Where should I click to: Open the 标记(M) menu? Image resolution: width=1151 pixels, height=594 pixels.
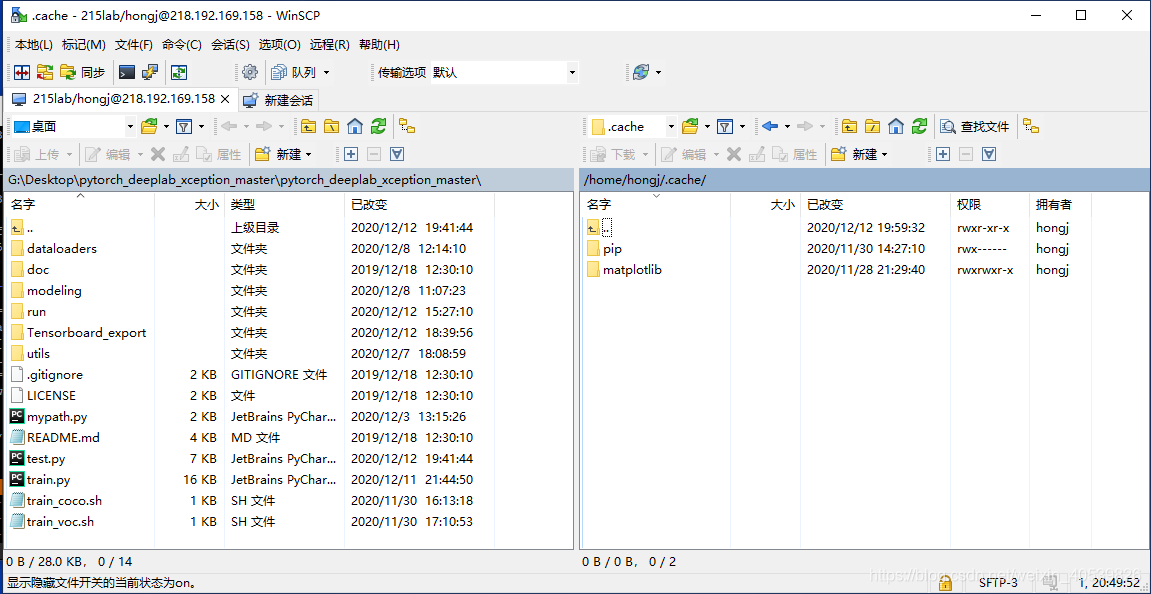click(84, 45)
